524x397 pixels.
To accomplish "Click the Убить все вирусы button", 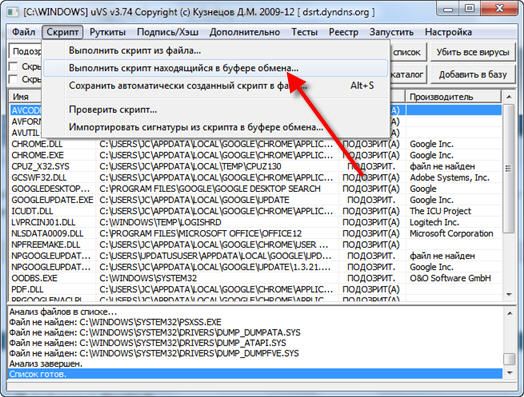I will point(473,52).
